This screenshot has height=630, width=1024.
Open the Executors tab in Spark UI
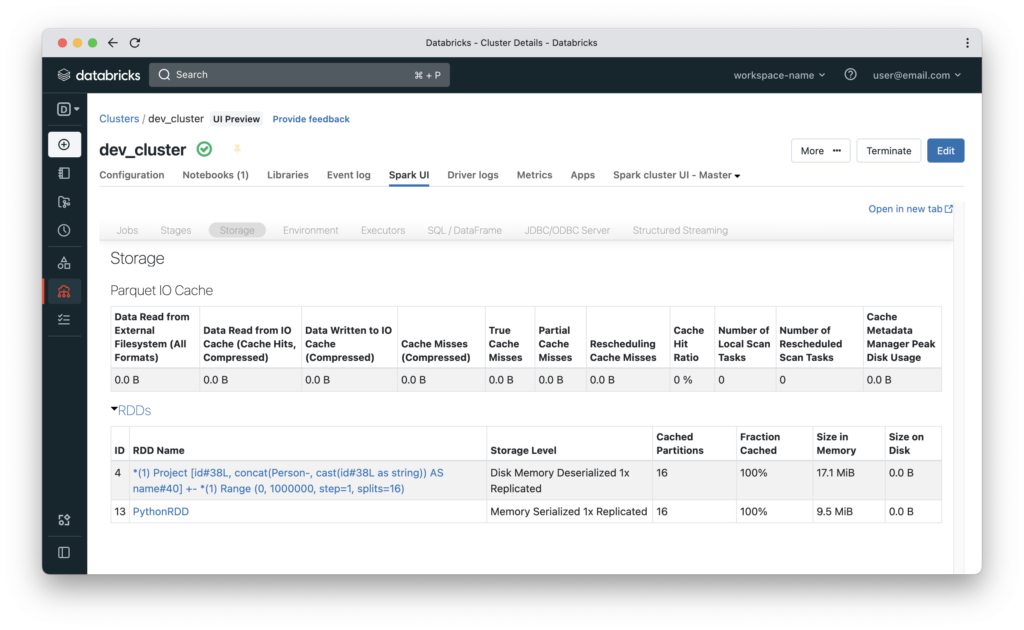[x=383, y=229]
